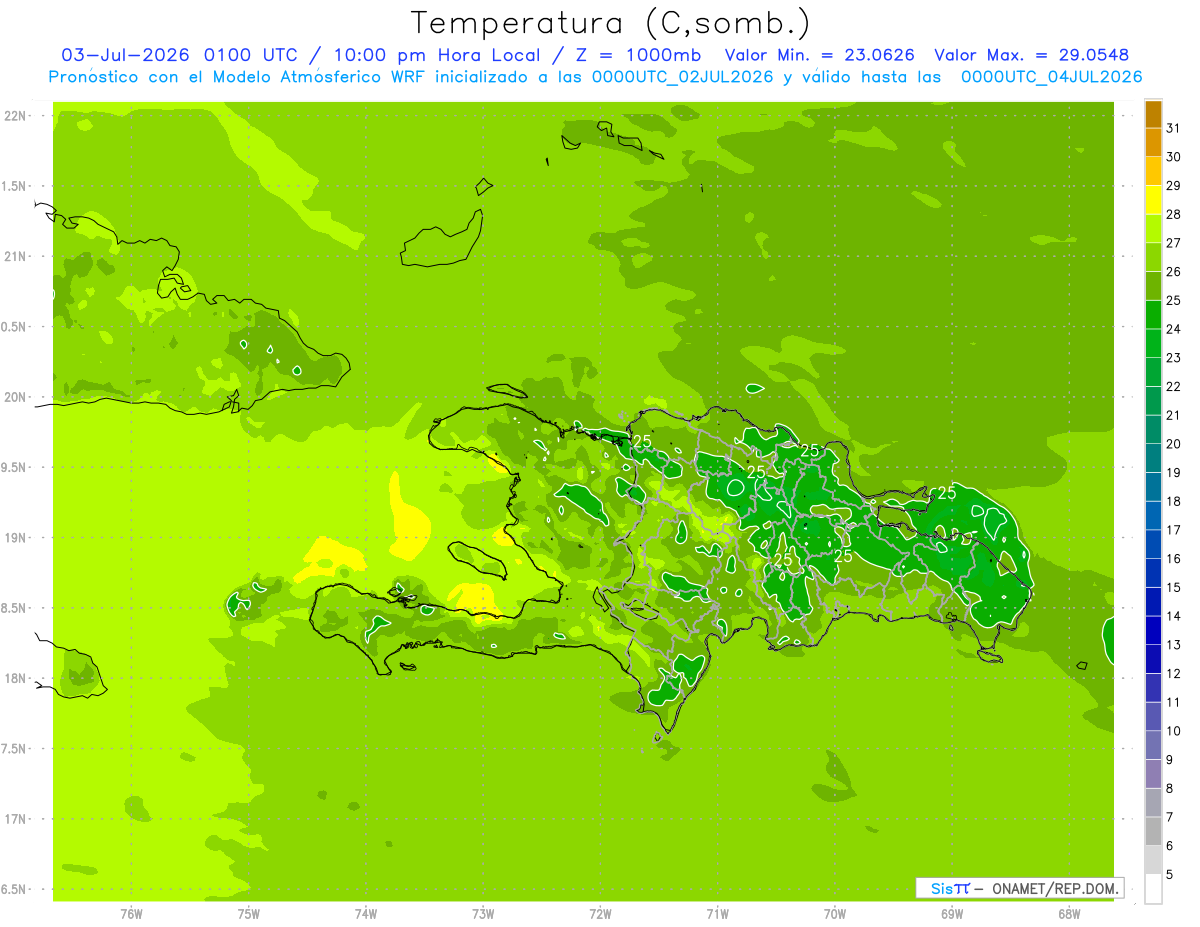Pick the blue legend swatch between 15 and 16
This screenshot has height=927, width=1200.
1153,573
